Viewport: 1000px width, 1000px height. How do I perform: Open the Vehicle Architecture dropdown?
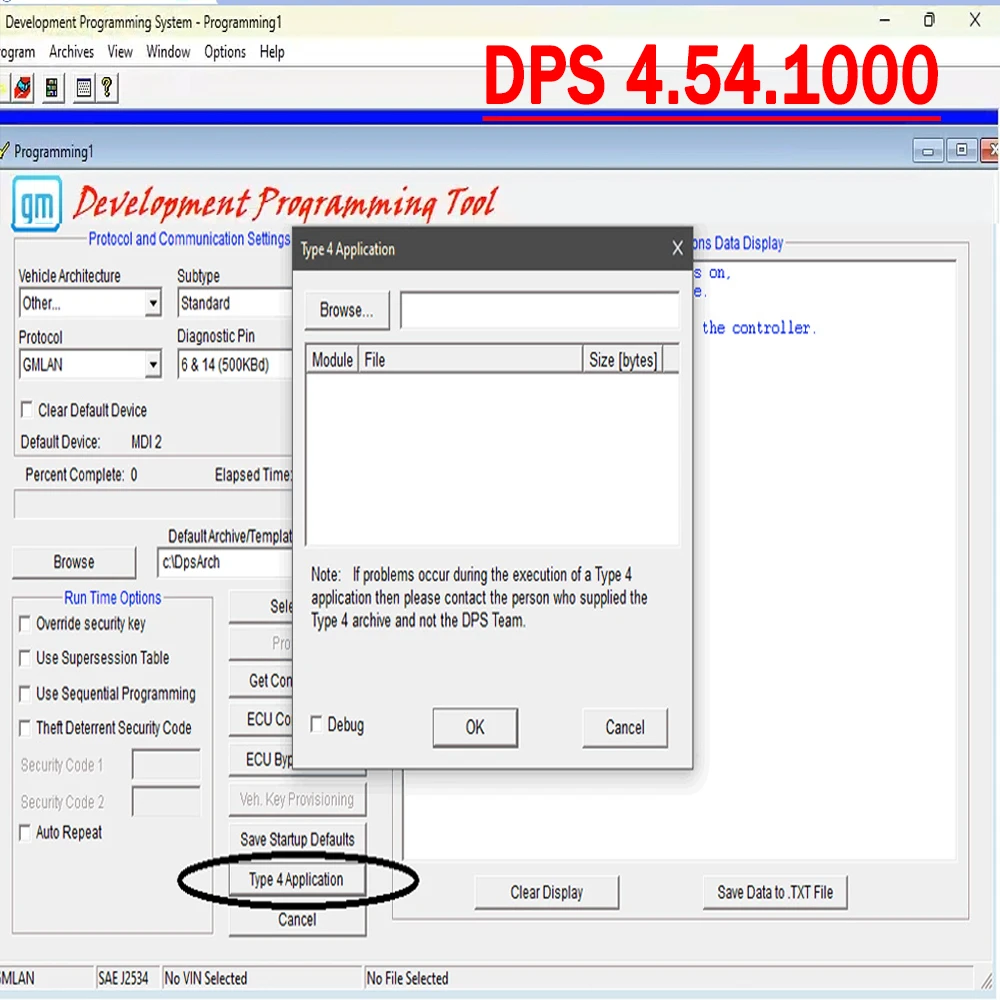[154, 303]
